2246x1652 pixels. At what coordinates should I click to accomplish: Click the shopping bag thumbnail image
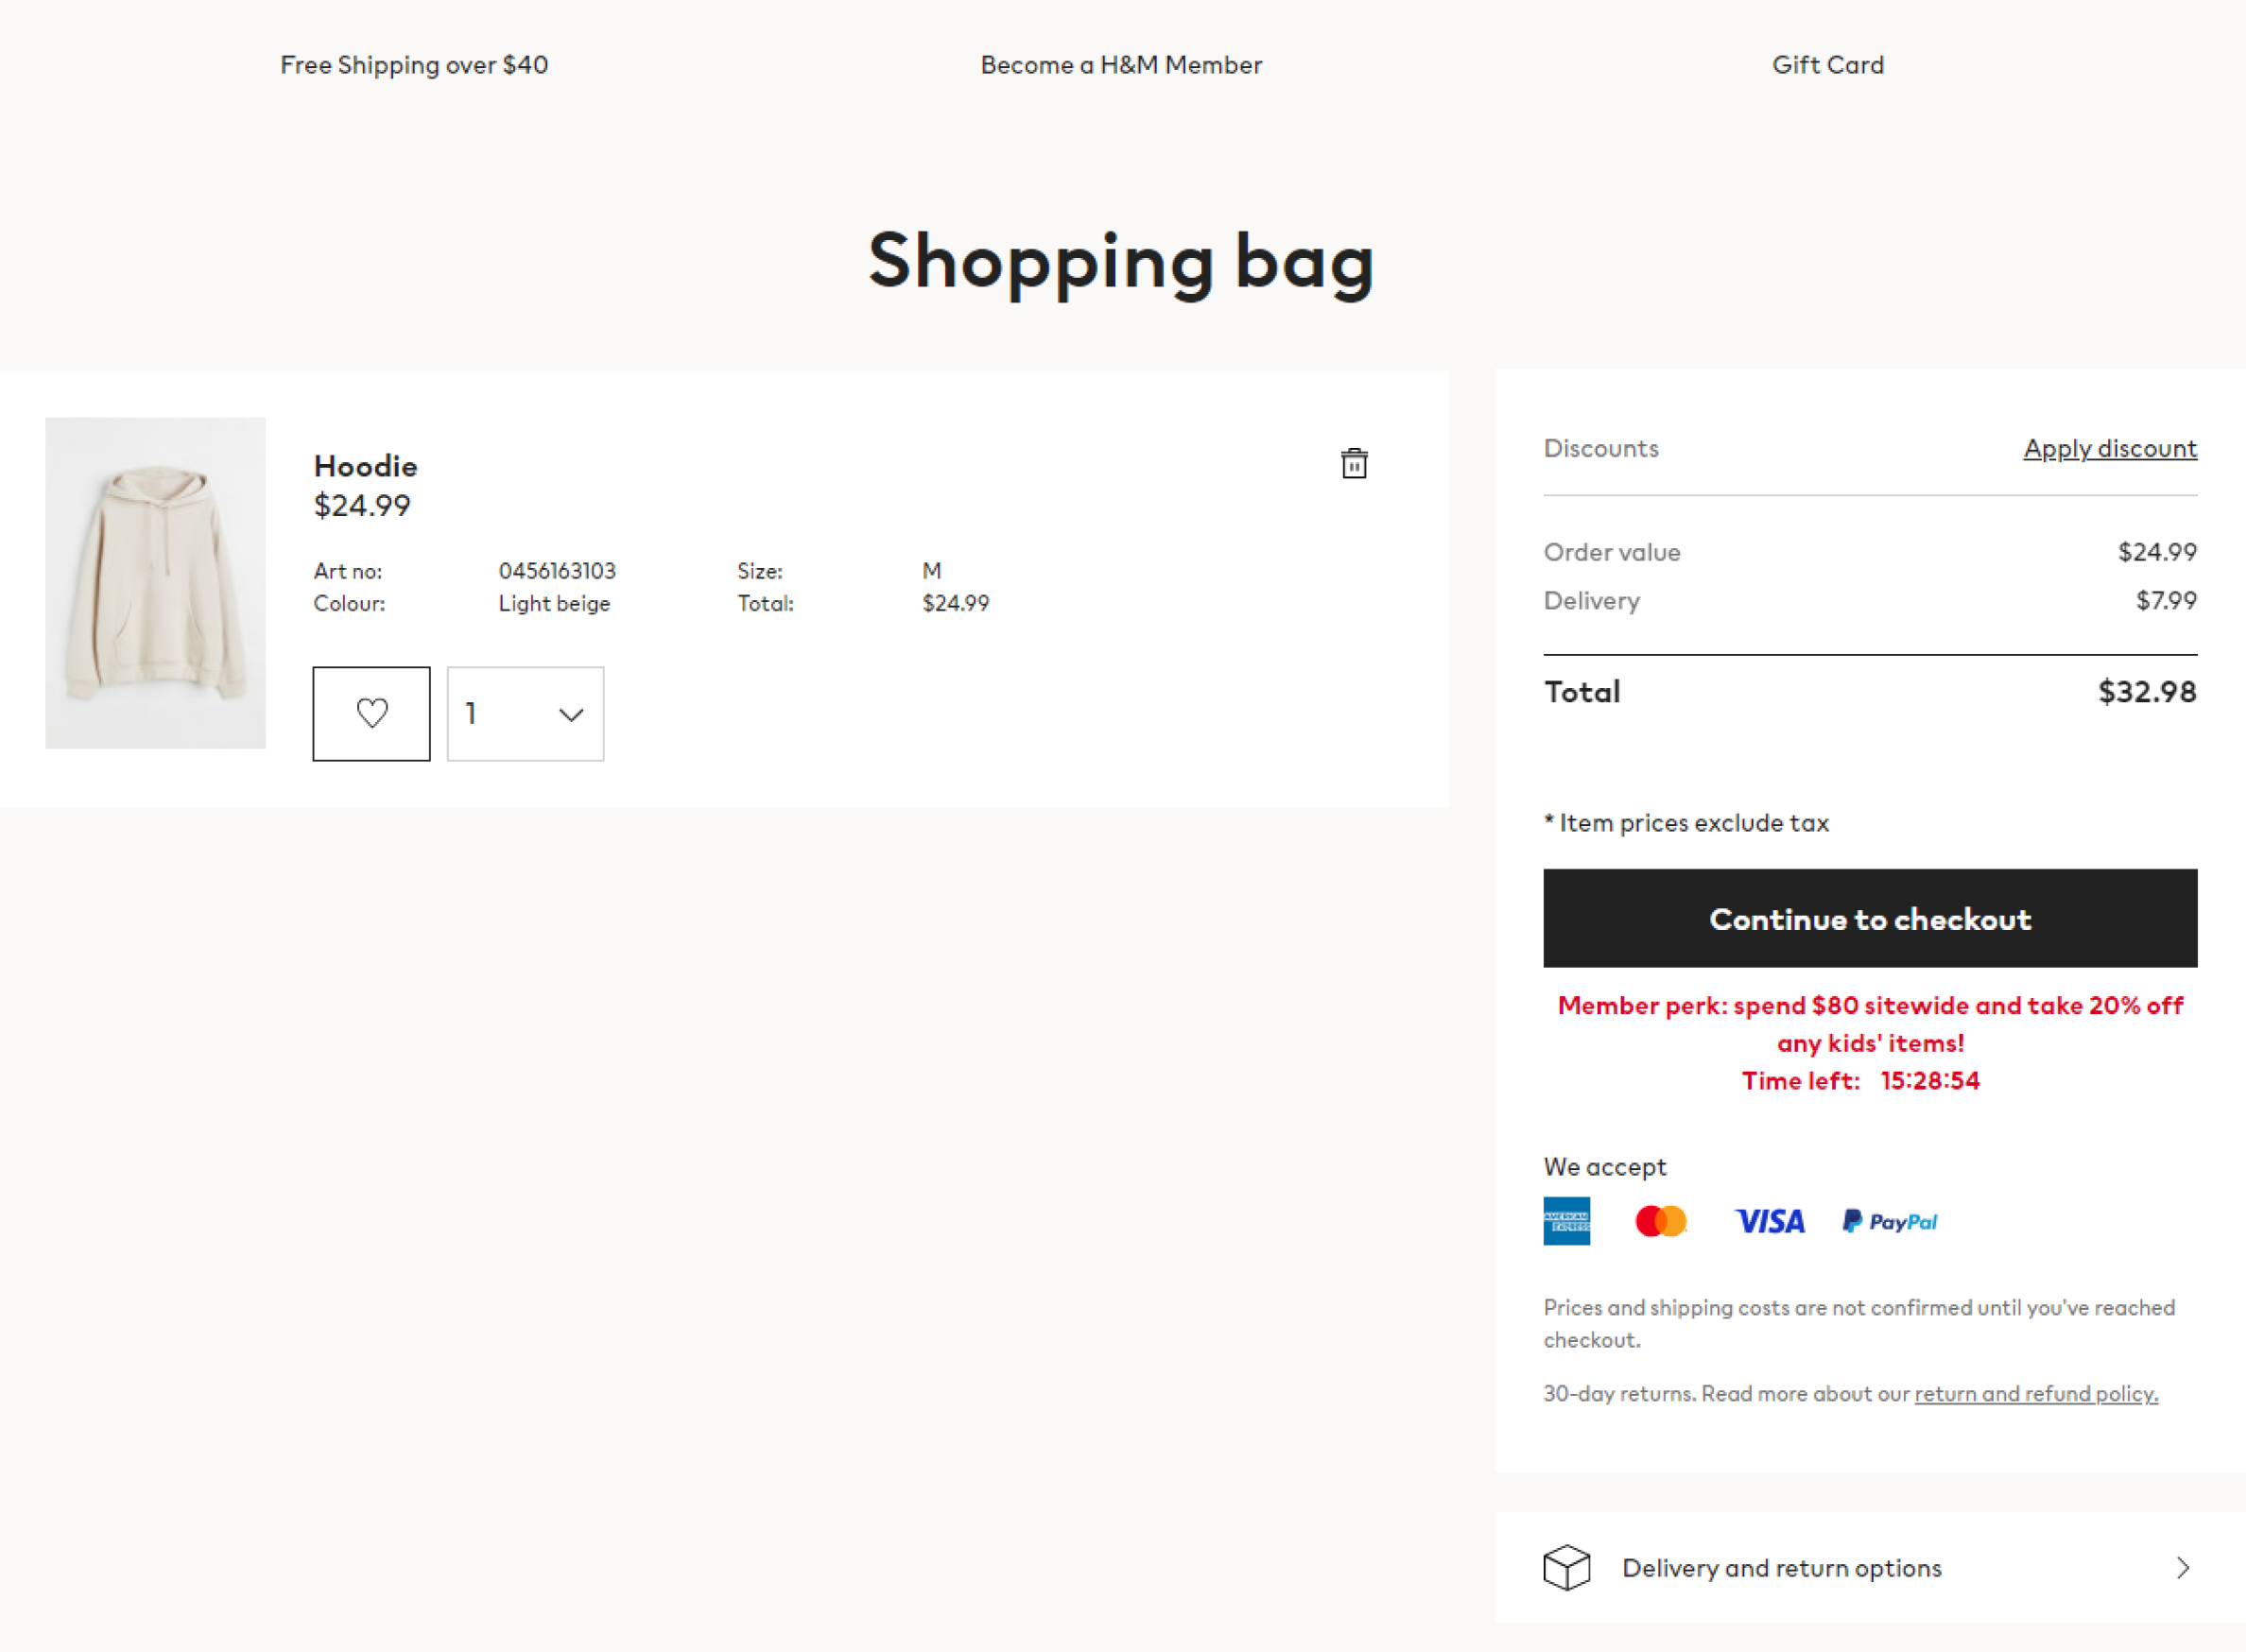pos(155,582)
